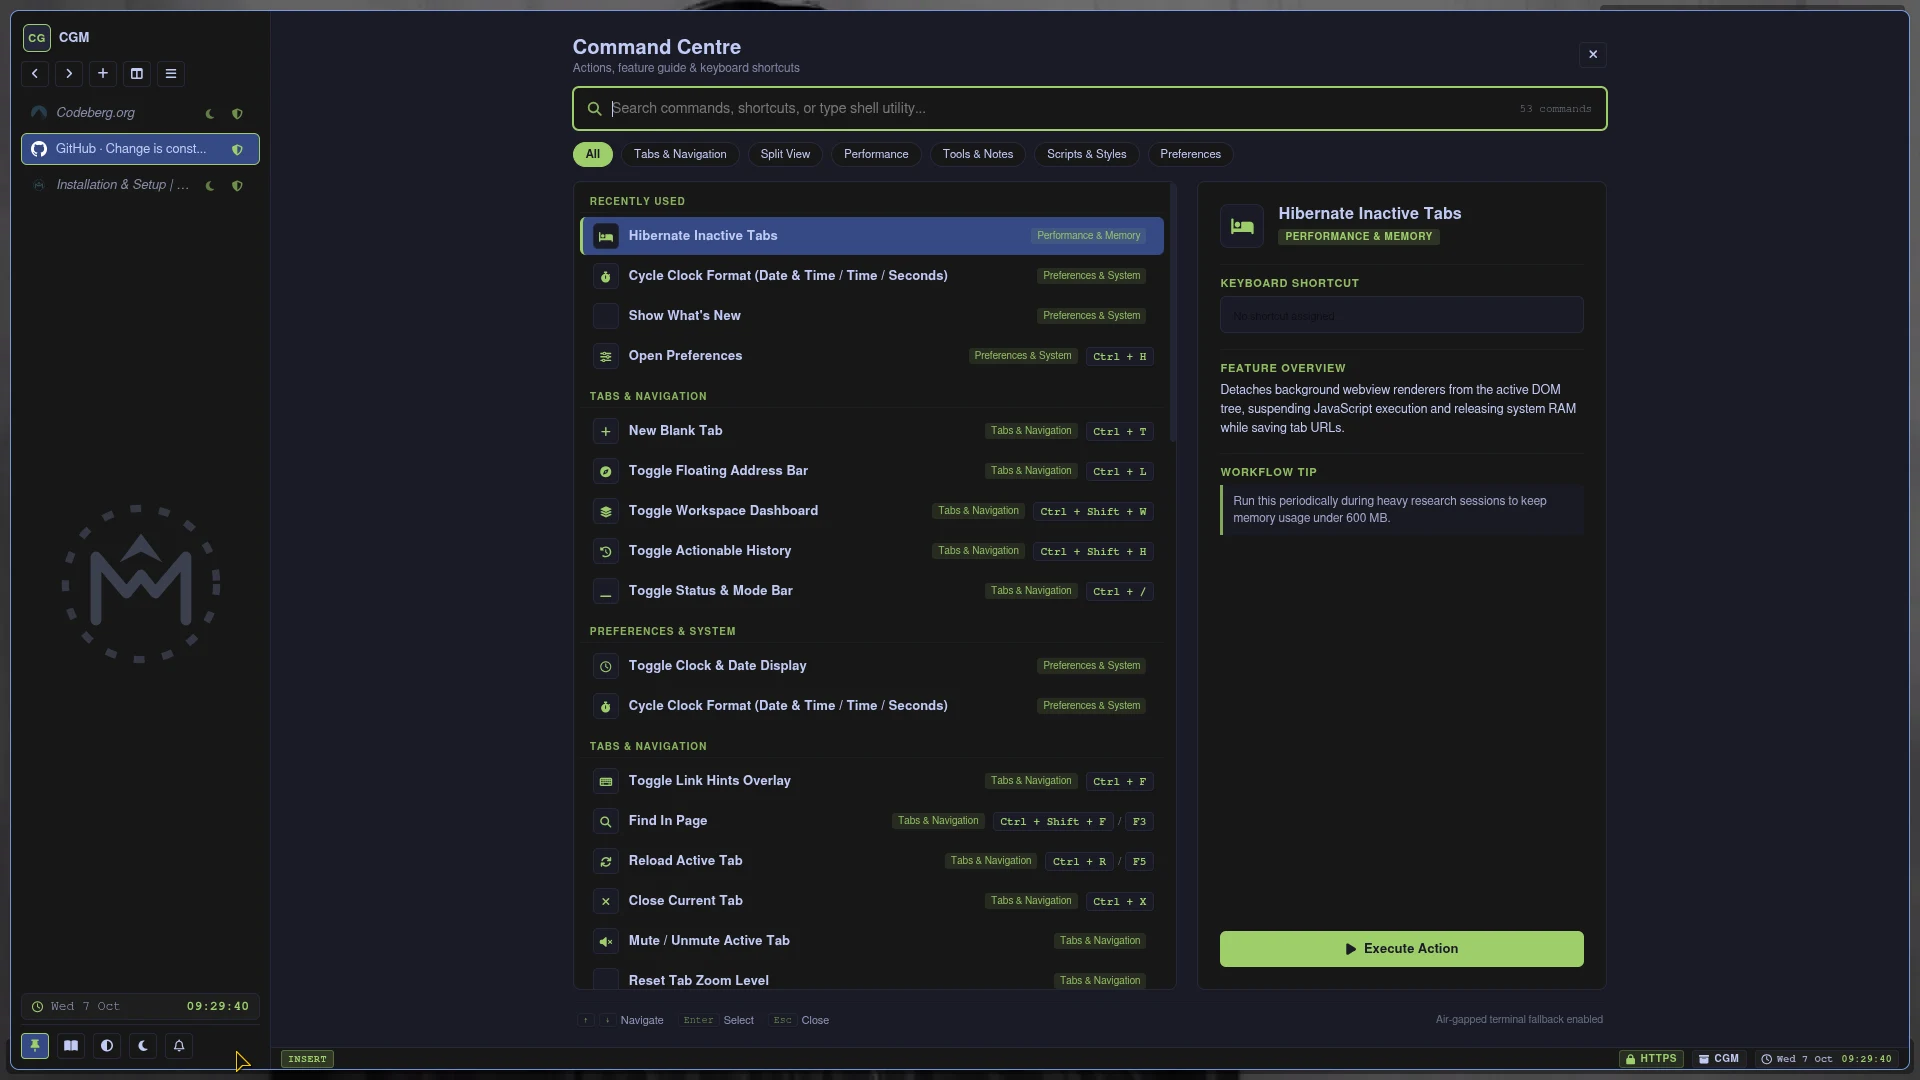Select the GitHub sidebar tab
This screenshot has height=1080, width=1920.
[140, 149]
